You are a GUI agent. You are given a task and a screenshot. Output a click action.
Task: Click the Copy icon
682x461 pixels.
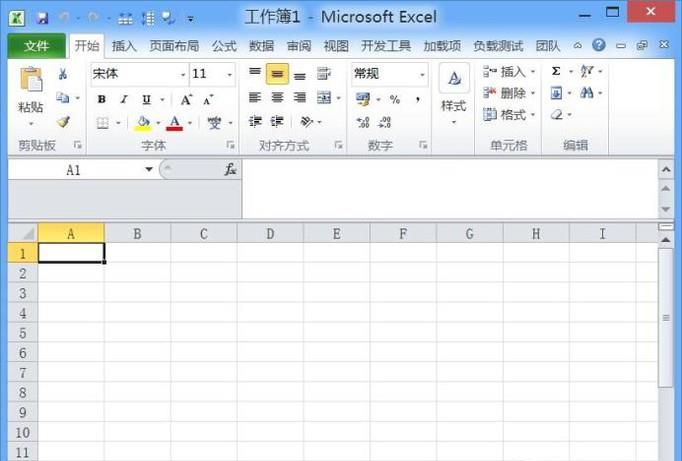pos(63,98)
